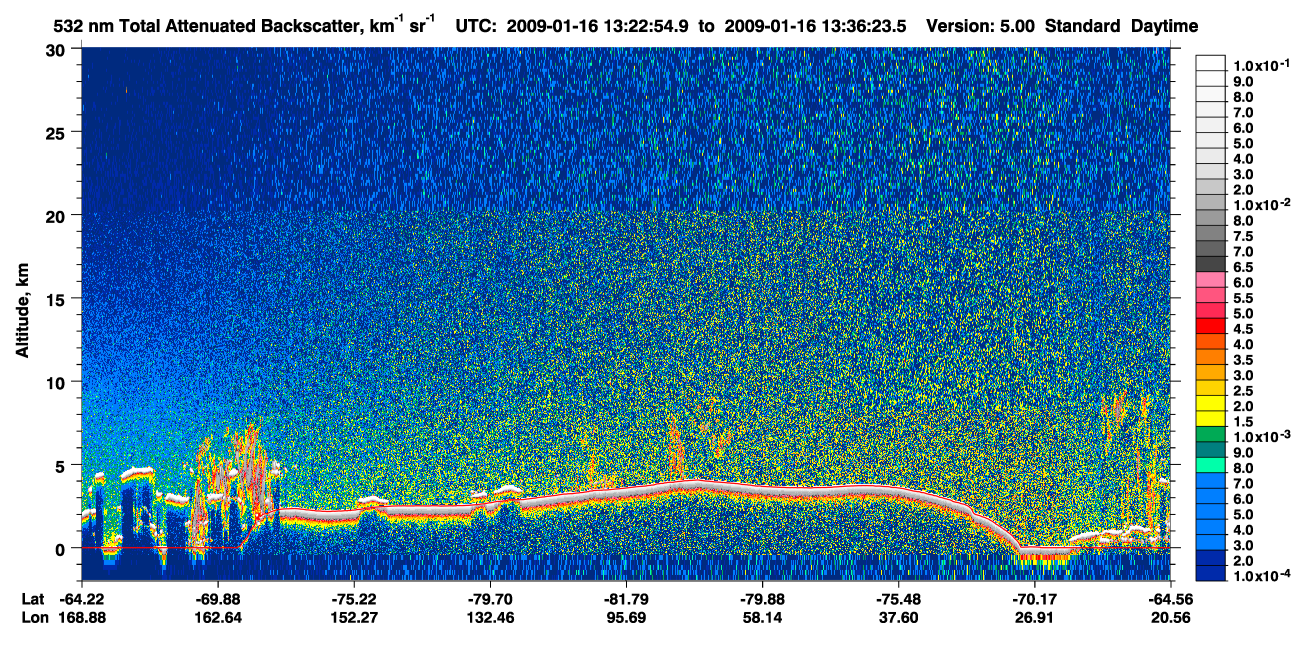Click the latitude value -75.48

(898, 599)
